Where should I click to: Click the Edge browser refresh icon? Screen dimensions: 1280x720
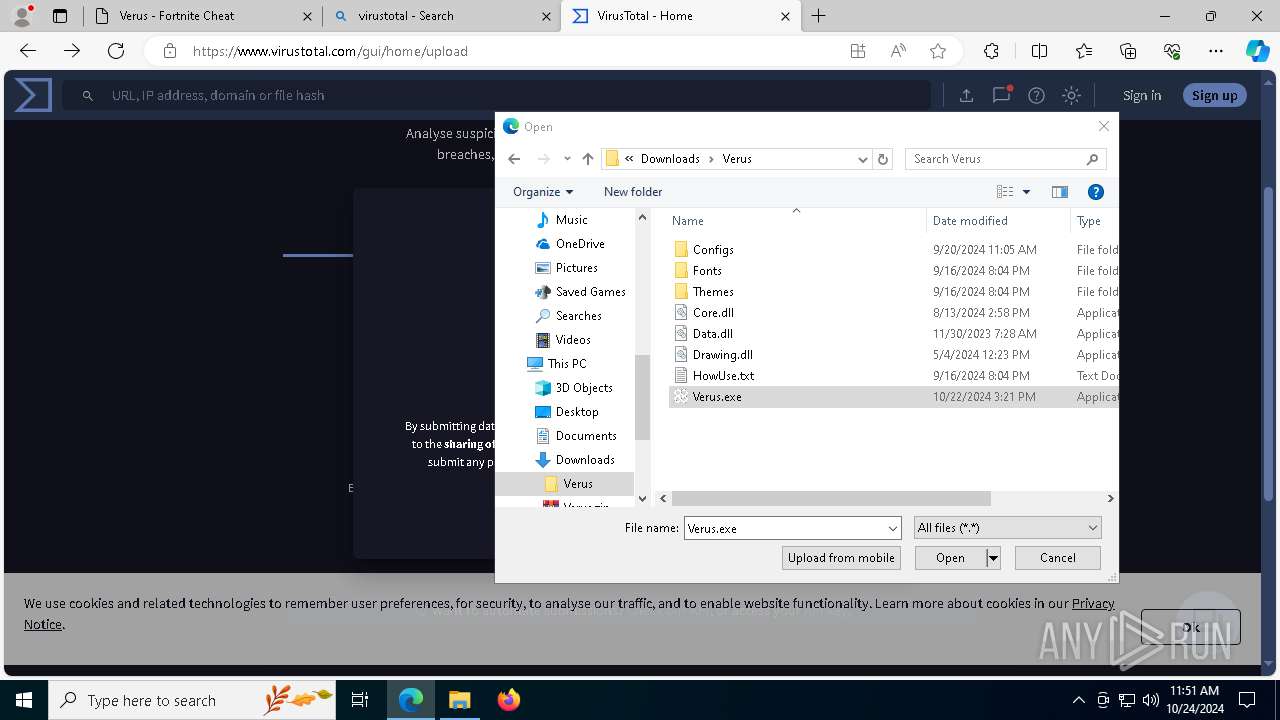click(x=116, y=51)
